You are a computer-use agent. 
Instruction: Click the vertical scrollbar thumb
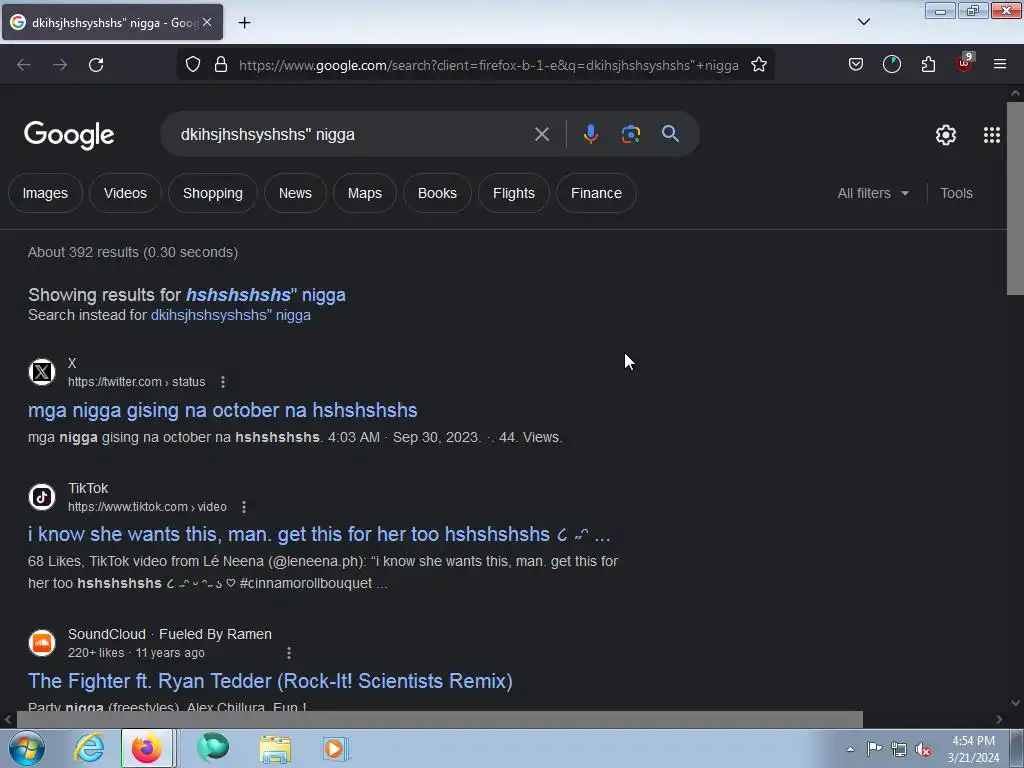1015,198
